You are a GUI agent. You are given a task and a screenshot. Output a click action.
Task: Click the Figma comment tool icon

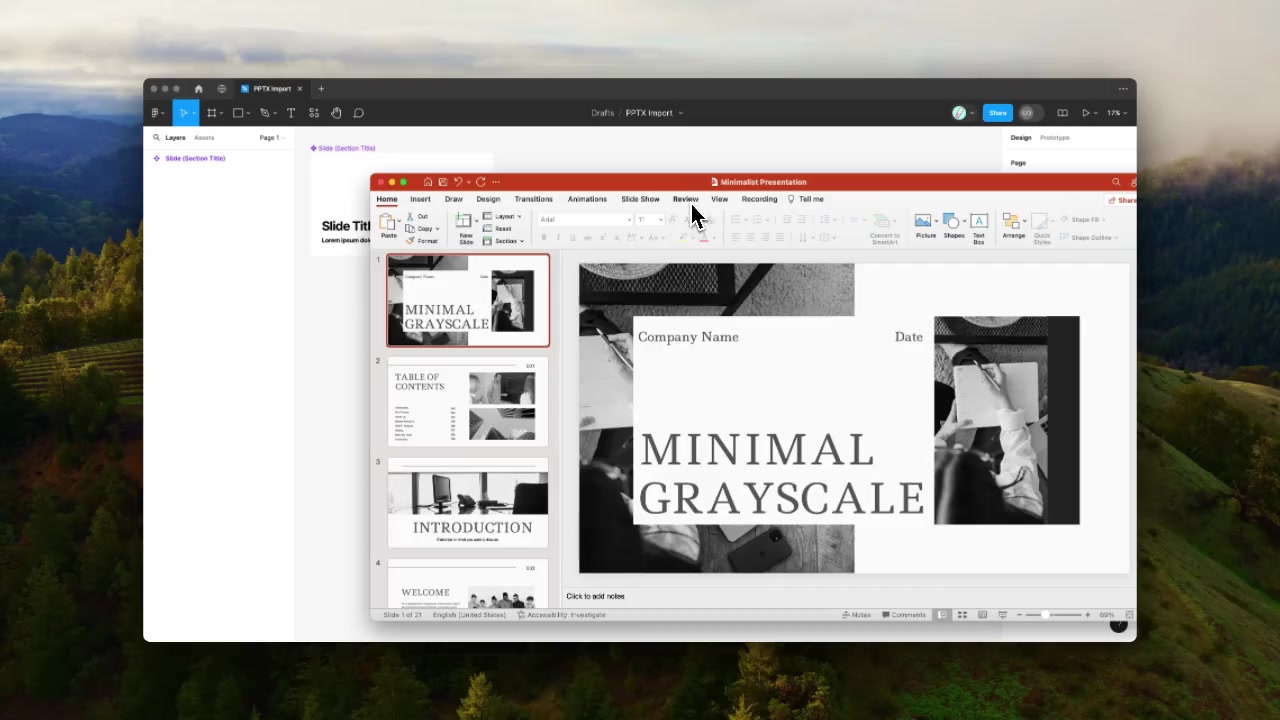(x=359, y=113)
